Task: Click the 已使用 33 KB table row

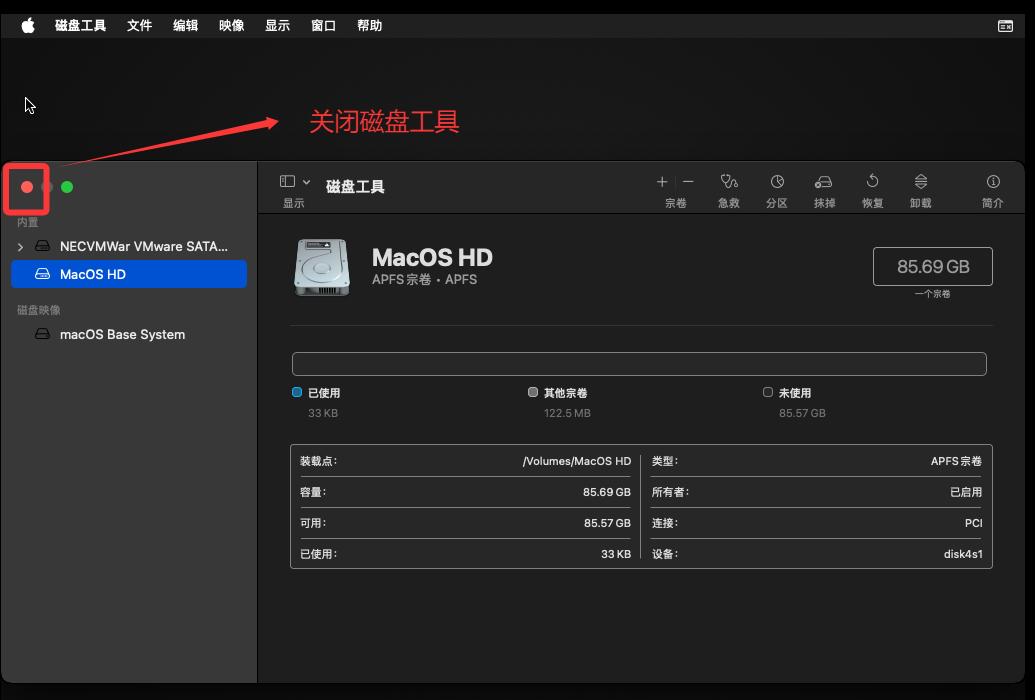Action: pos(465,554)
